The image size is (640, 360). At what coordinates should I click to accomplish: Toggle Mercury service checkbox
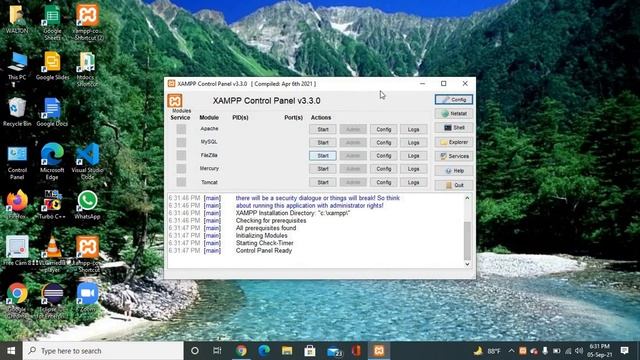181,169
